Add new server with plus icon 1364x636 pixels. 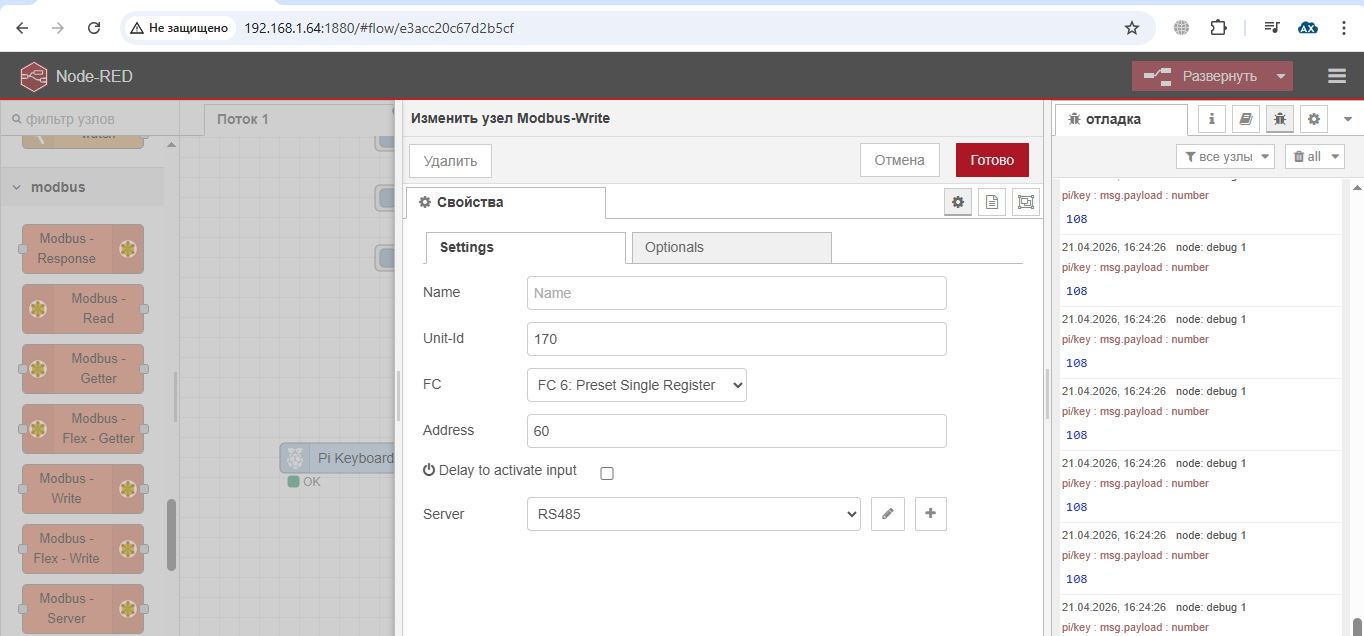(x=931, y=514)
